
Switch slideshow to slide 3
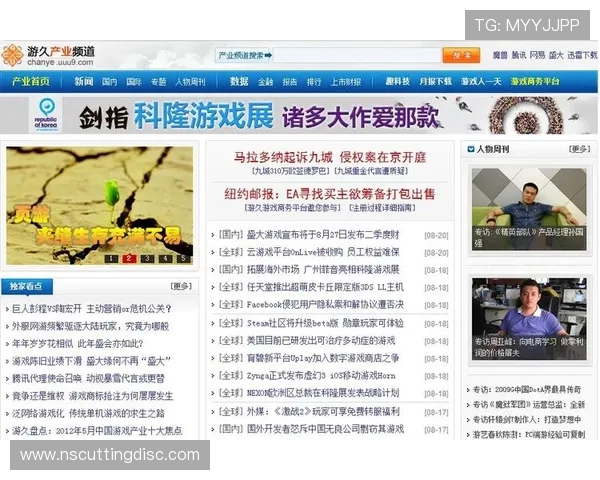click(x=147, y=259)
